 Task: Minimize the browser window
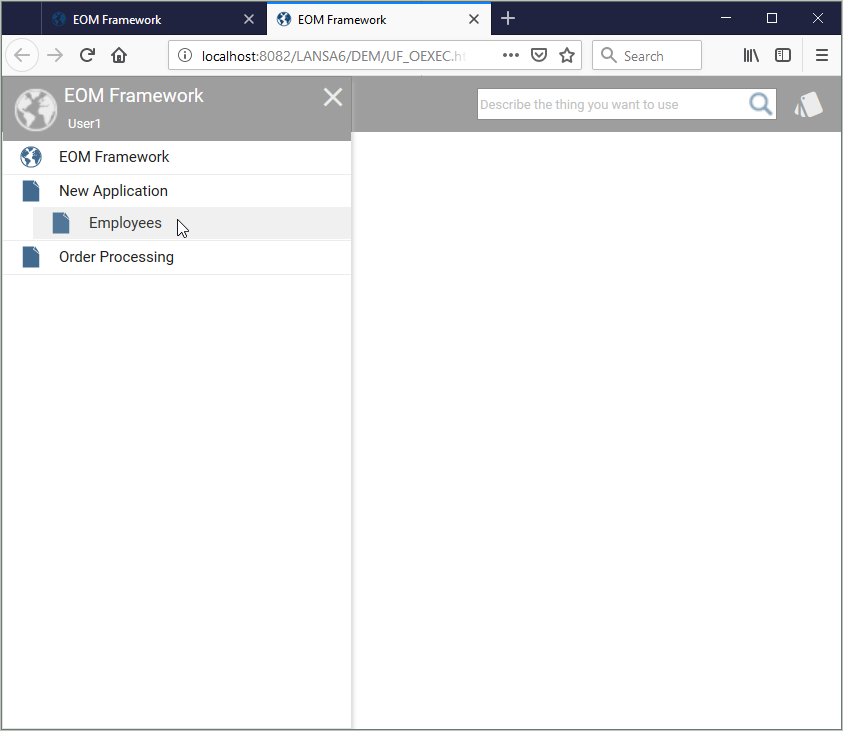pos(726,18)
